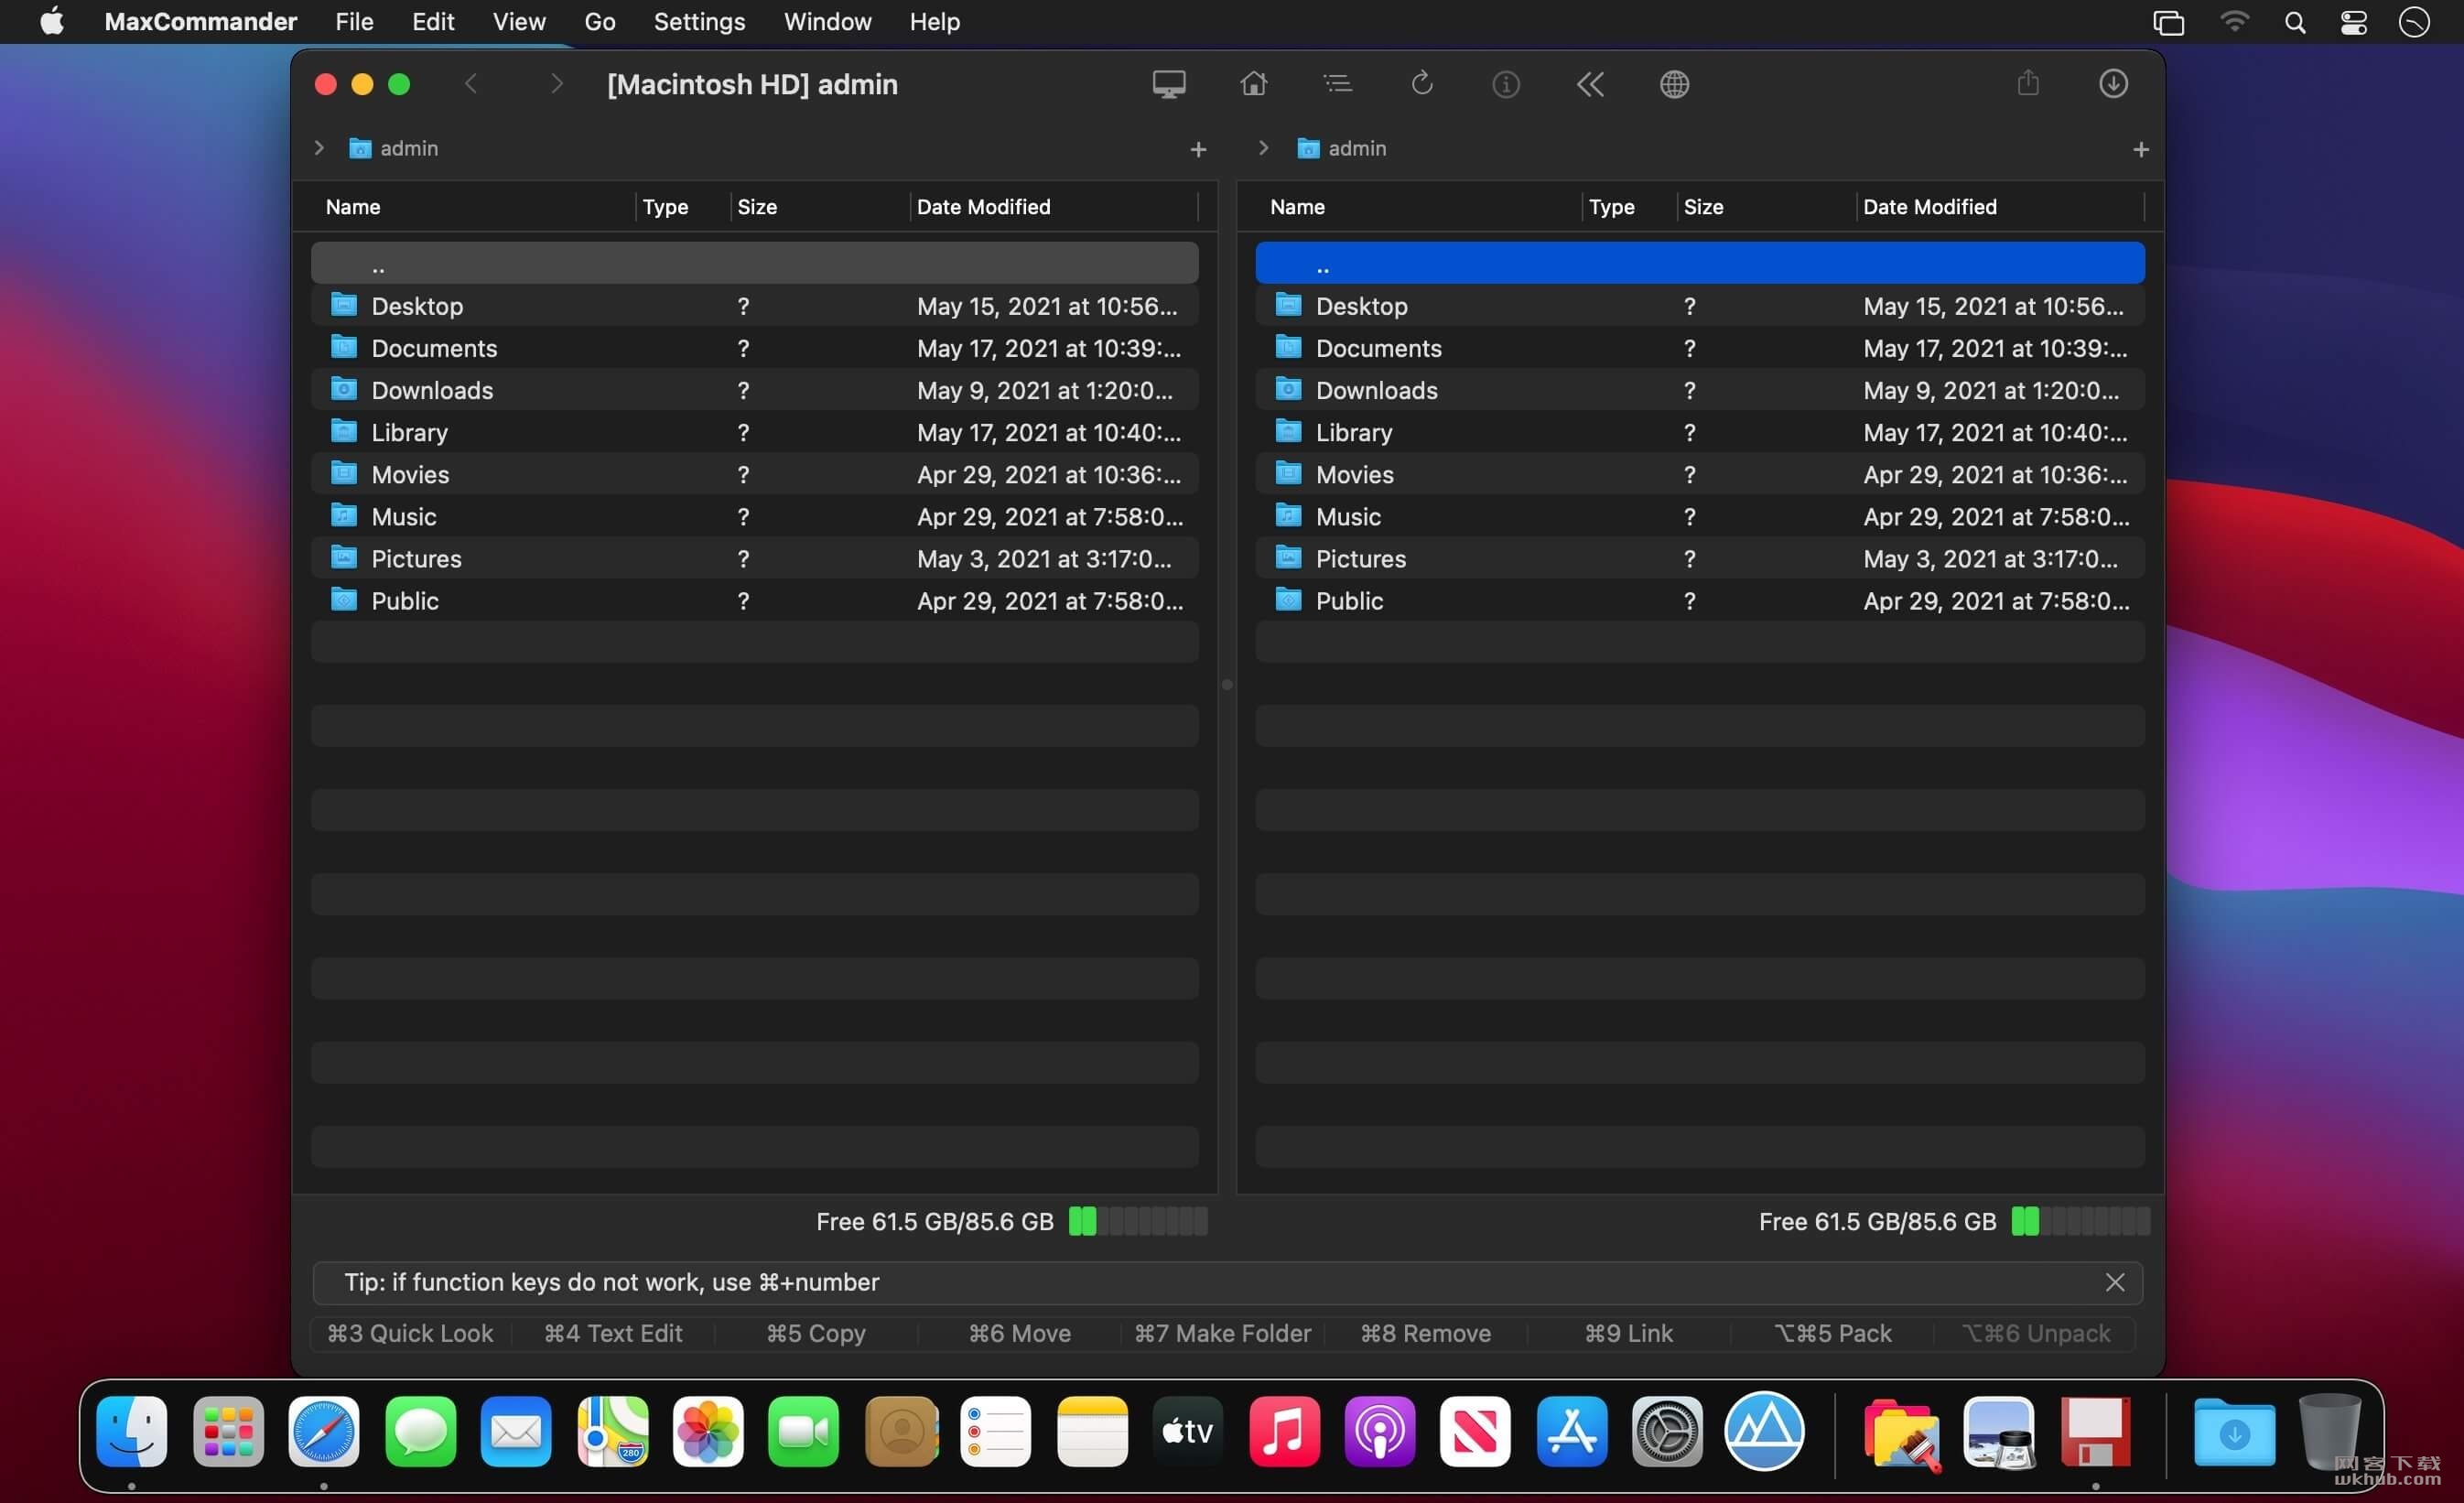This screenshot has height=1503, width=2464.
Task: Navigate back with the left arrow
Action: [471, 84]
